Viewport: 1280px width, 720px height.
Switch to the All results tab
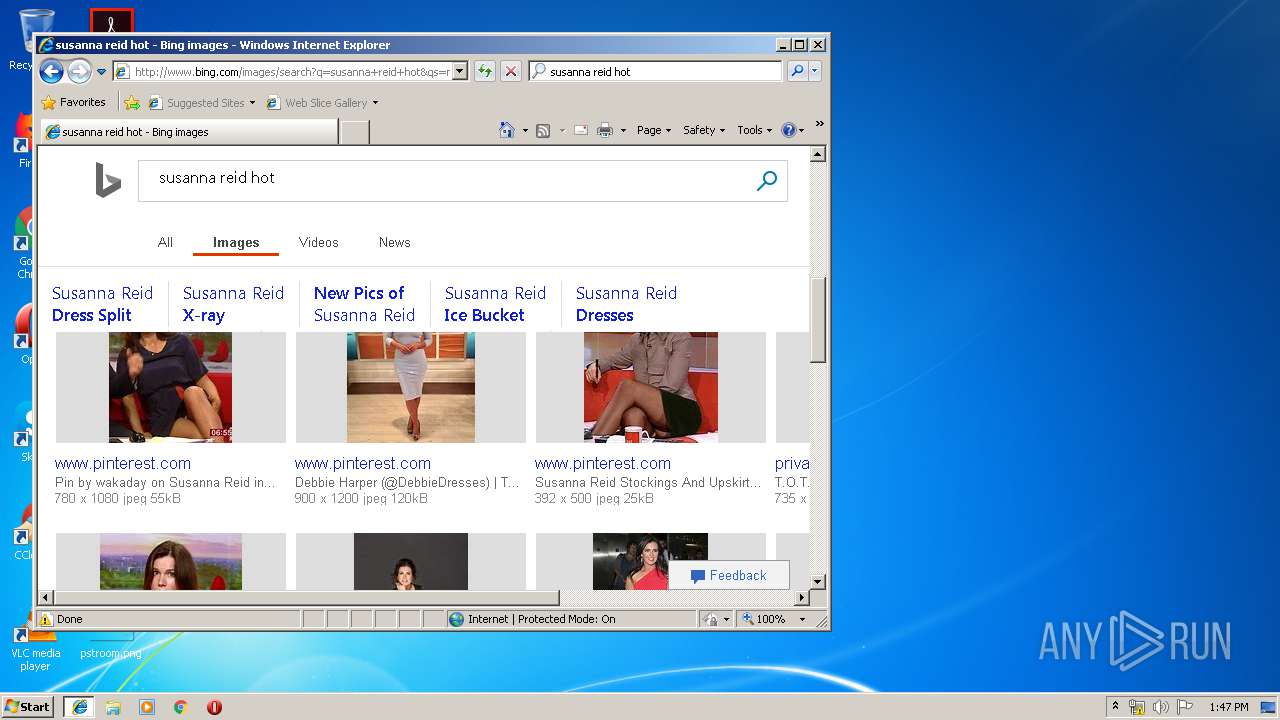click(165, 242)
